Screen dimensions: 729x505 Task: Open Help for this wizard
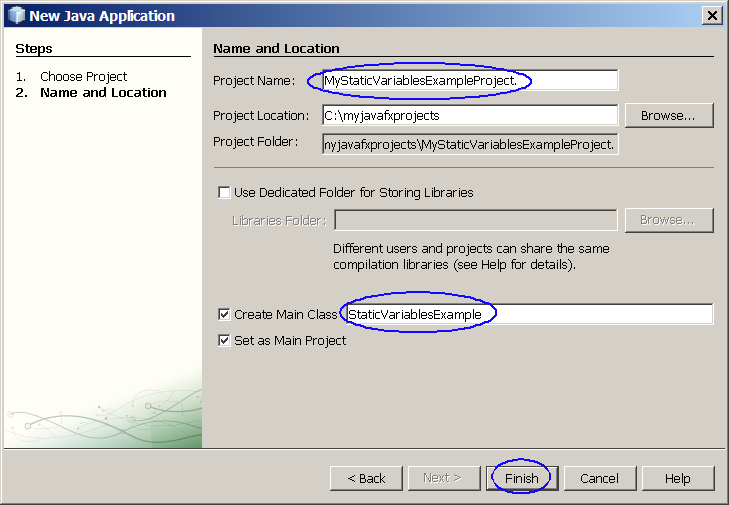pos(677,478)
